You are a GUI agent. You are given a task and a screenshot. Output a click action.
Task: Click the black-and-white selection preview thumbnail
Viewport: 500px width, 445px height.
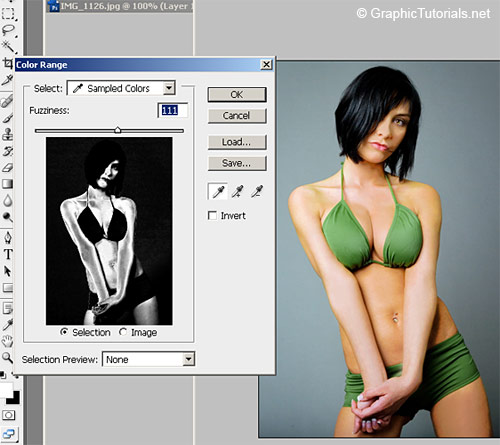click(x=109, y=231)
